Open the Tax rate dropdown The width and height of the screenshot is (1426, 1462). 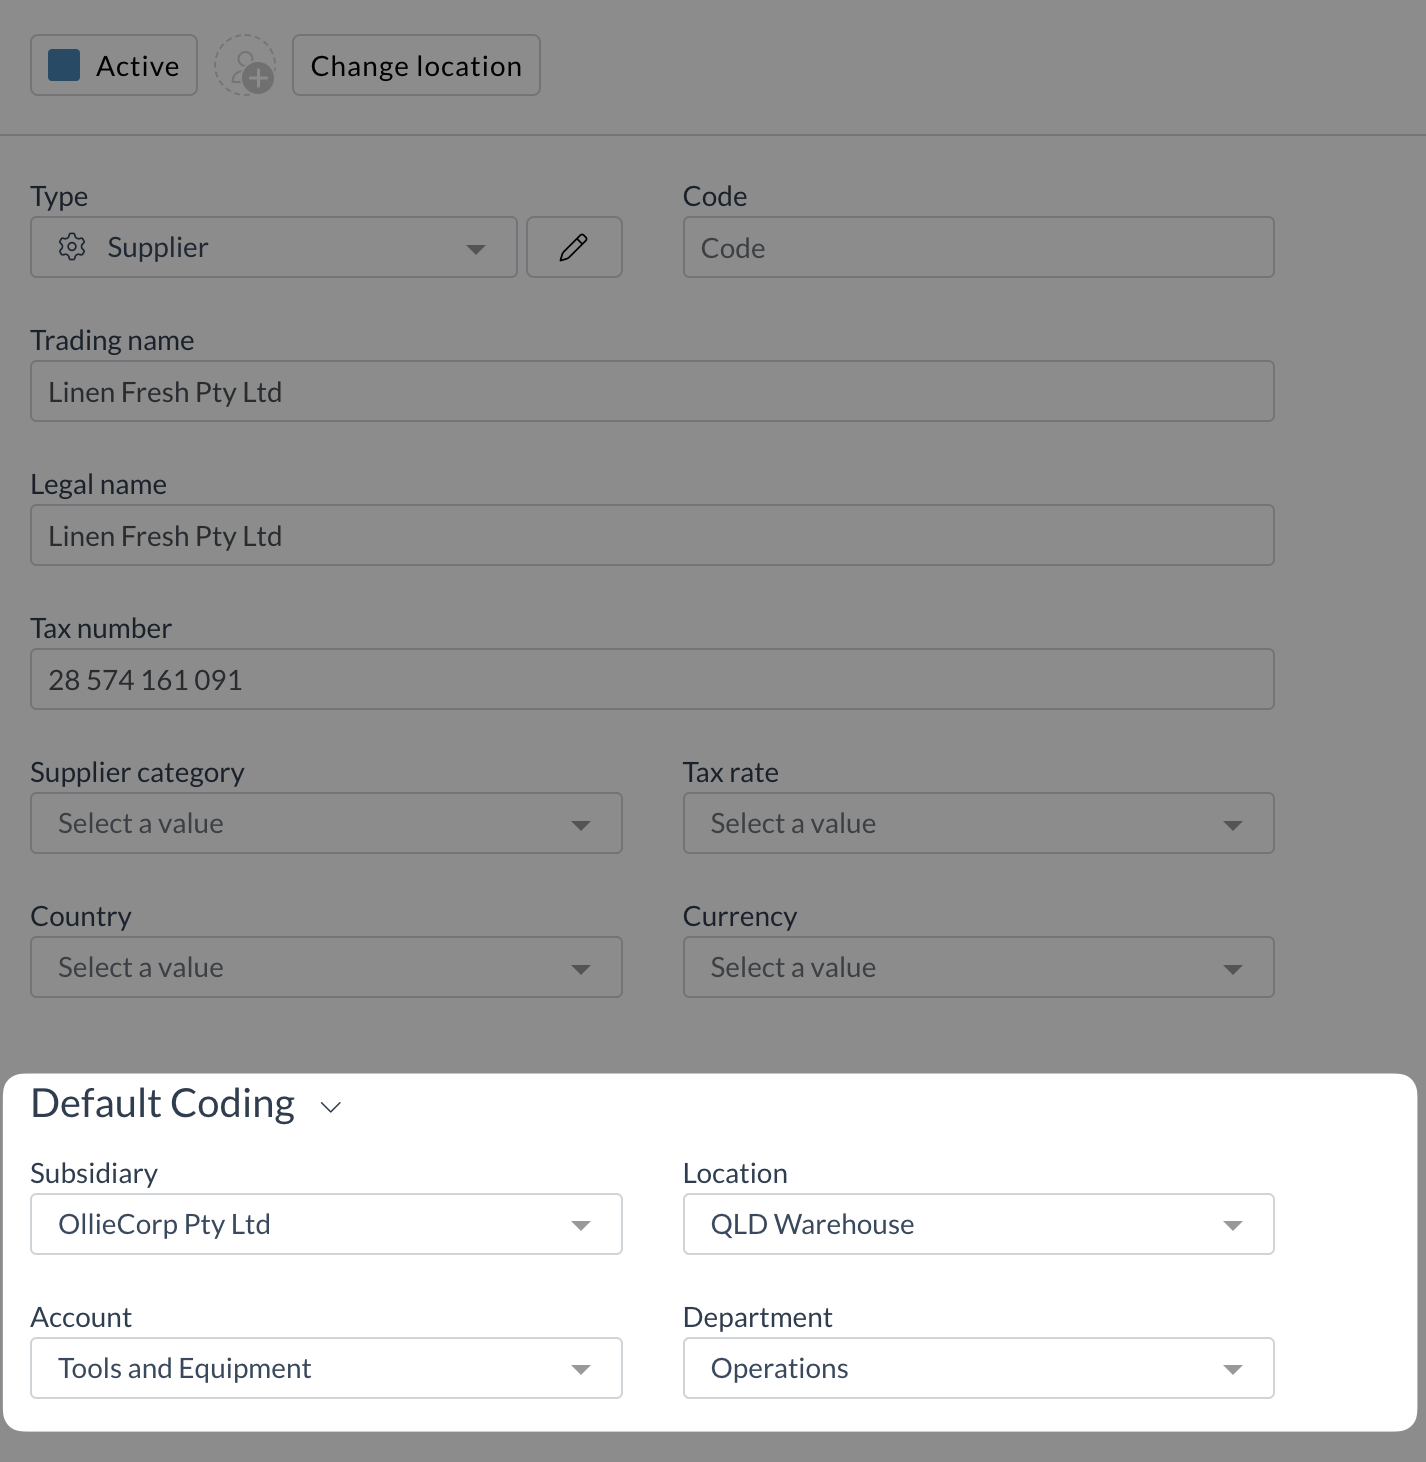(x=978, y=823)
